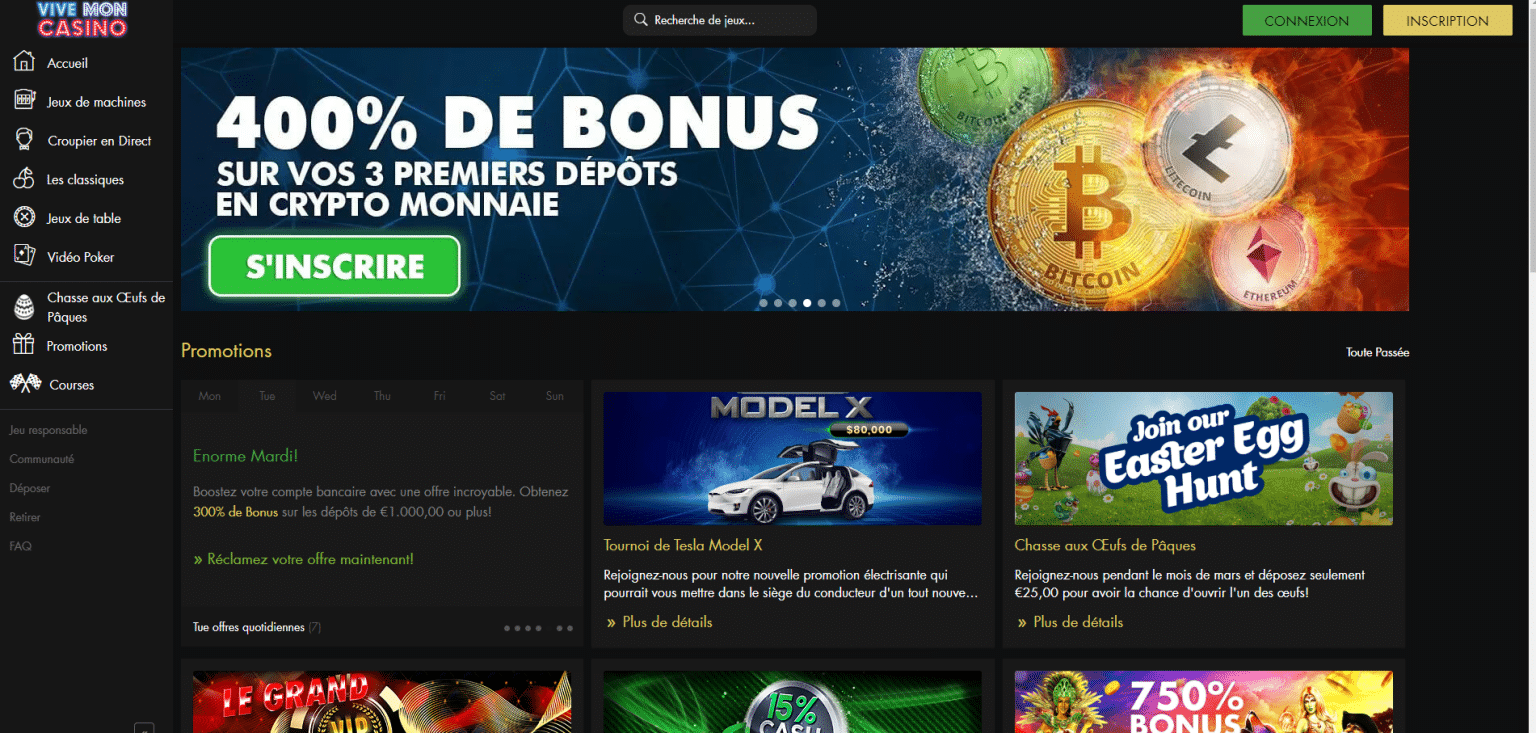Click the green CONNEXION button
The image size is (1536, 733).
[x=1307, y=20]
